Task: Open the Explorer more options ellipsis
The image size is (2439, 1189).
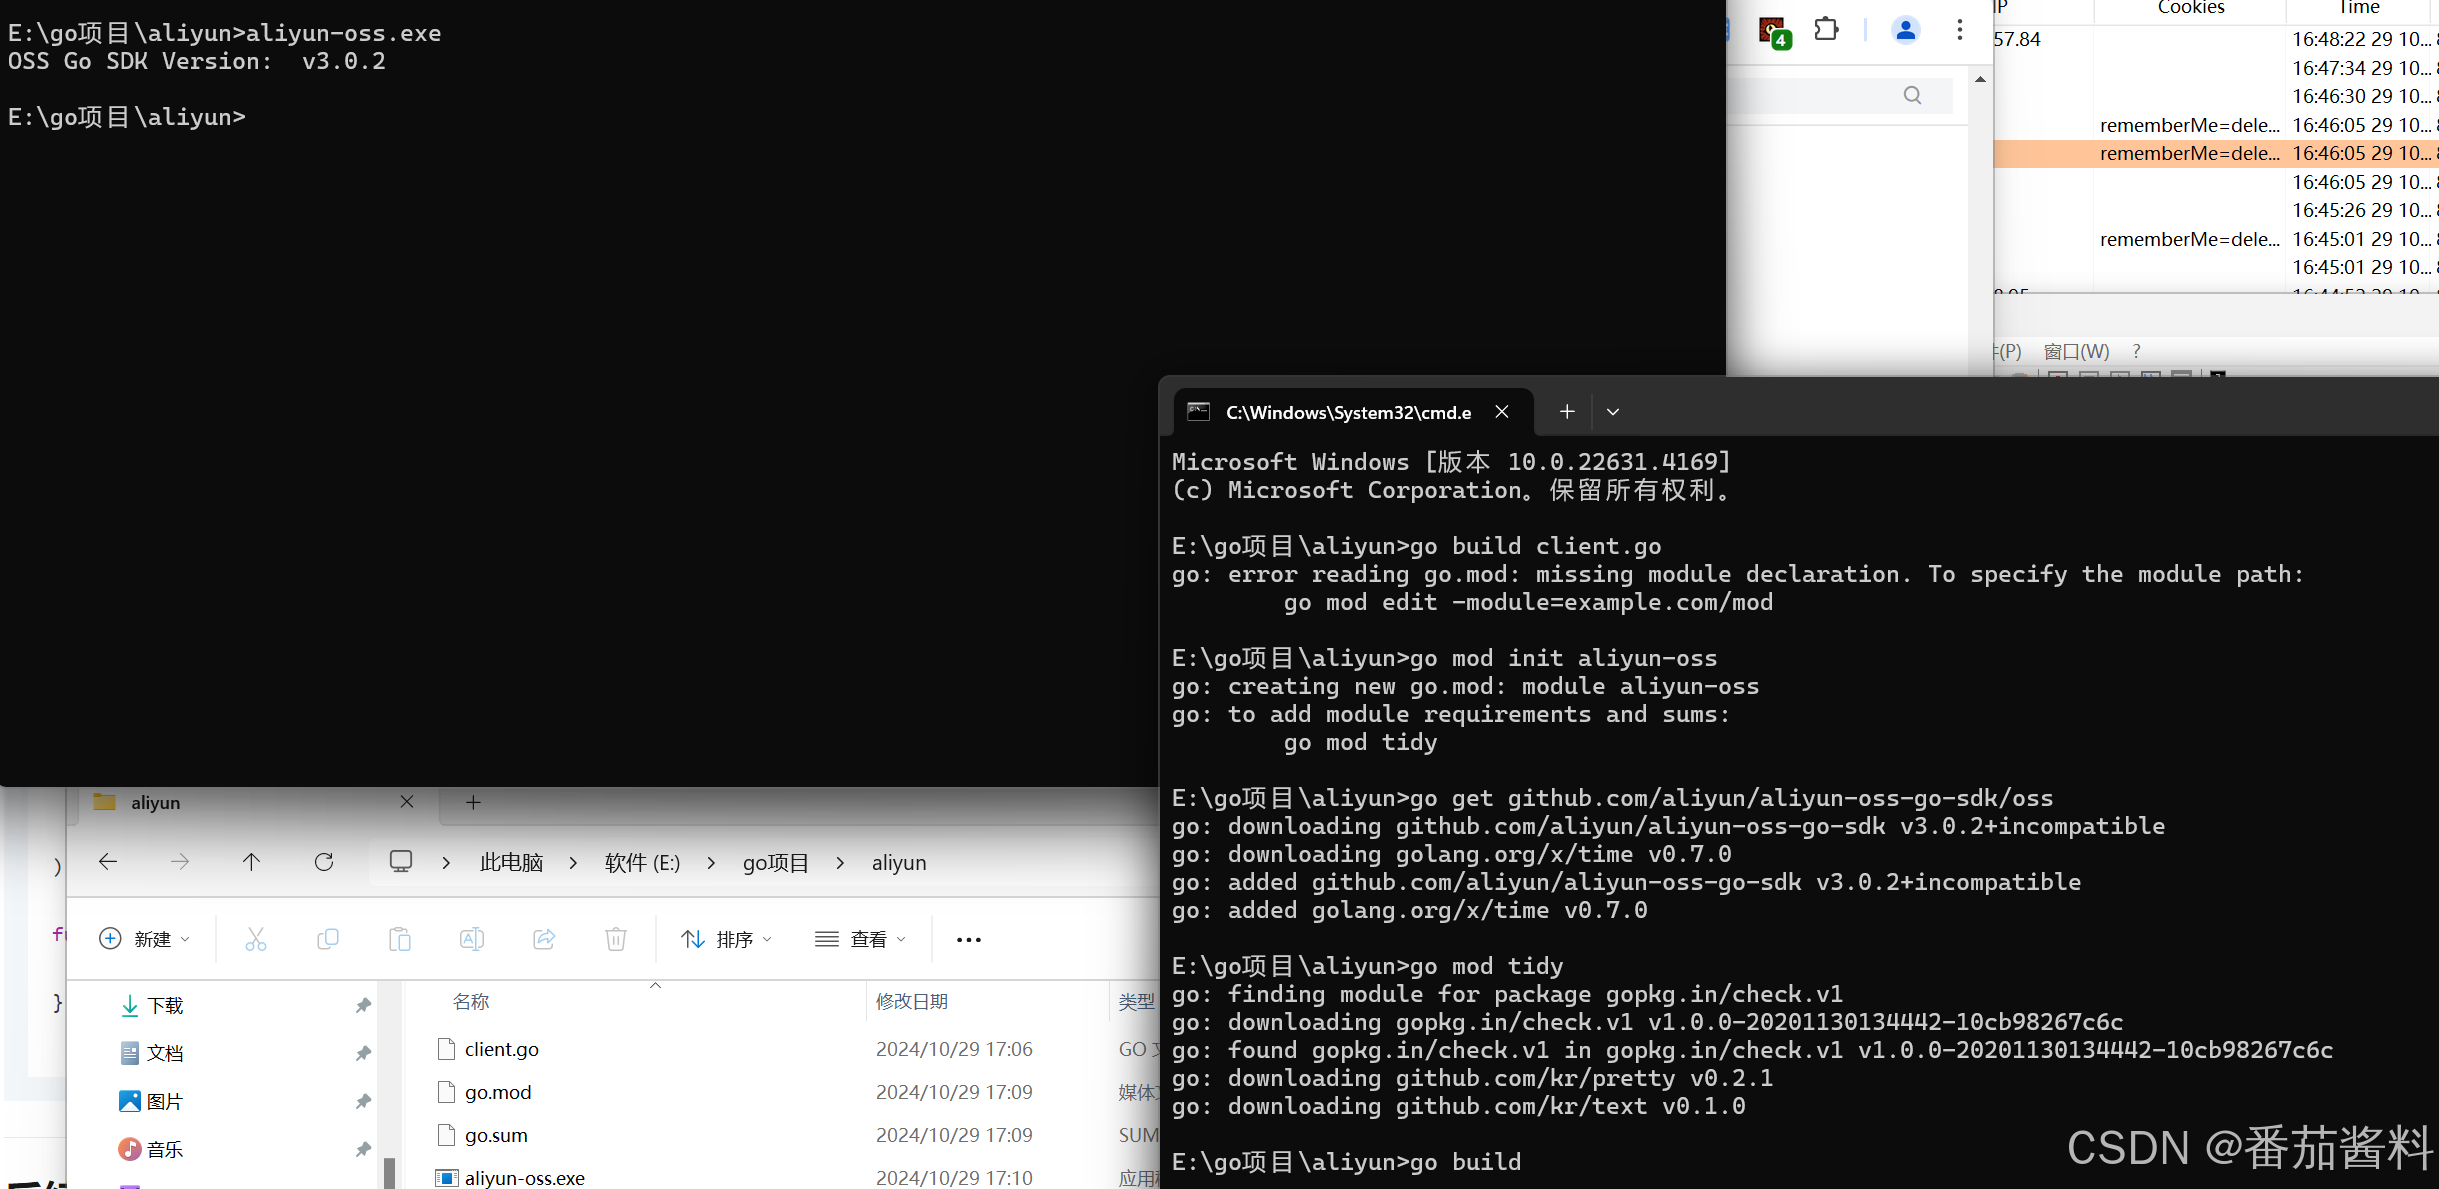Action: click(x=969, y=939)
